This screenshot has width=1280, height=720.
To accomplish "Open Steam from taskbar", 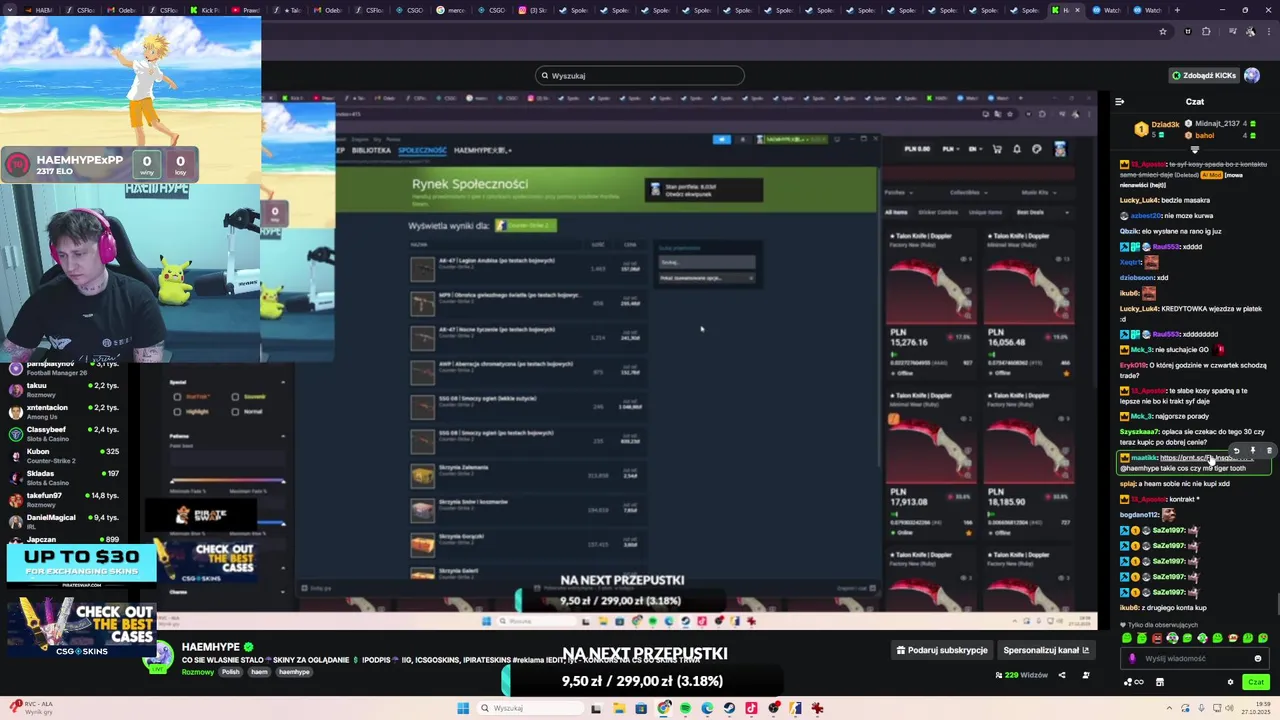I will point(729,708).
